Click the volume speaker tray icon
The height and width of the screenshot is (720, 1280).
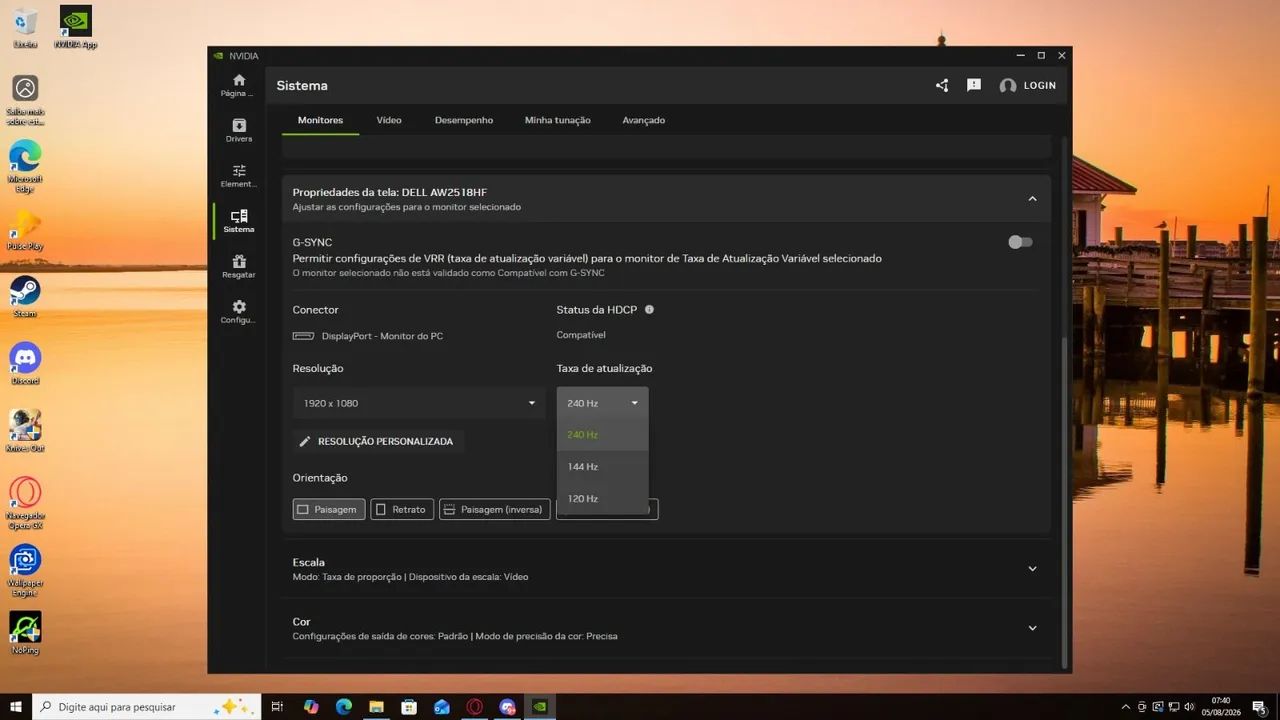pos(1191,707)
